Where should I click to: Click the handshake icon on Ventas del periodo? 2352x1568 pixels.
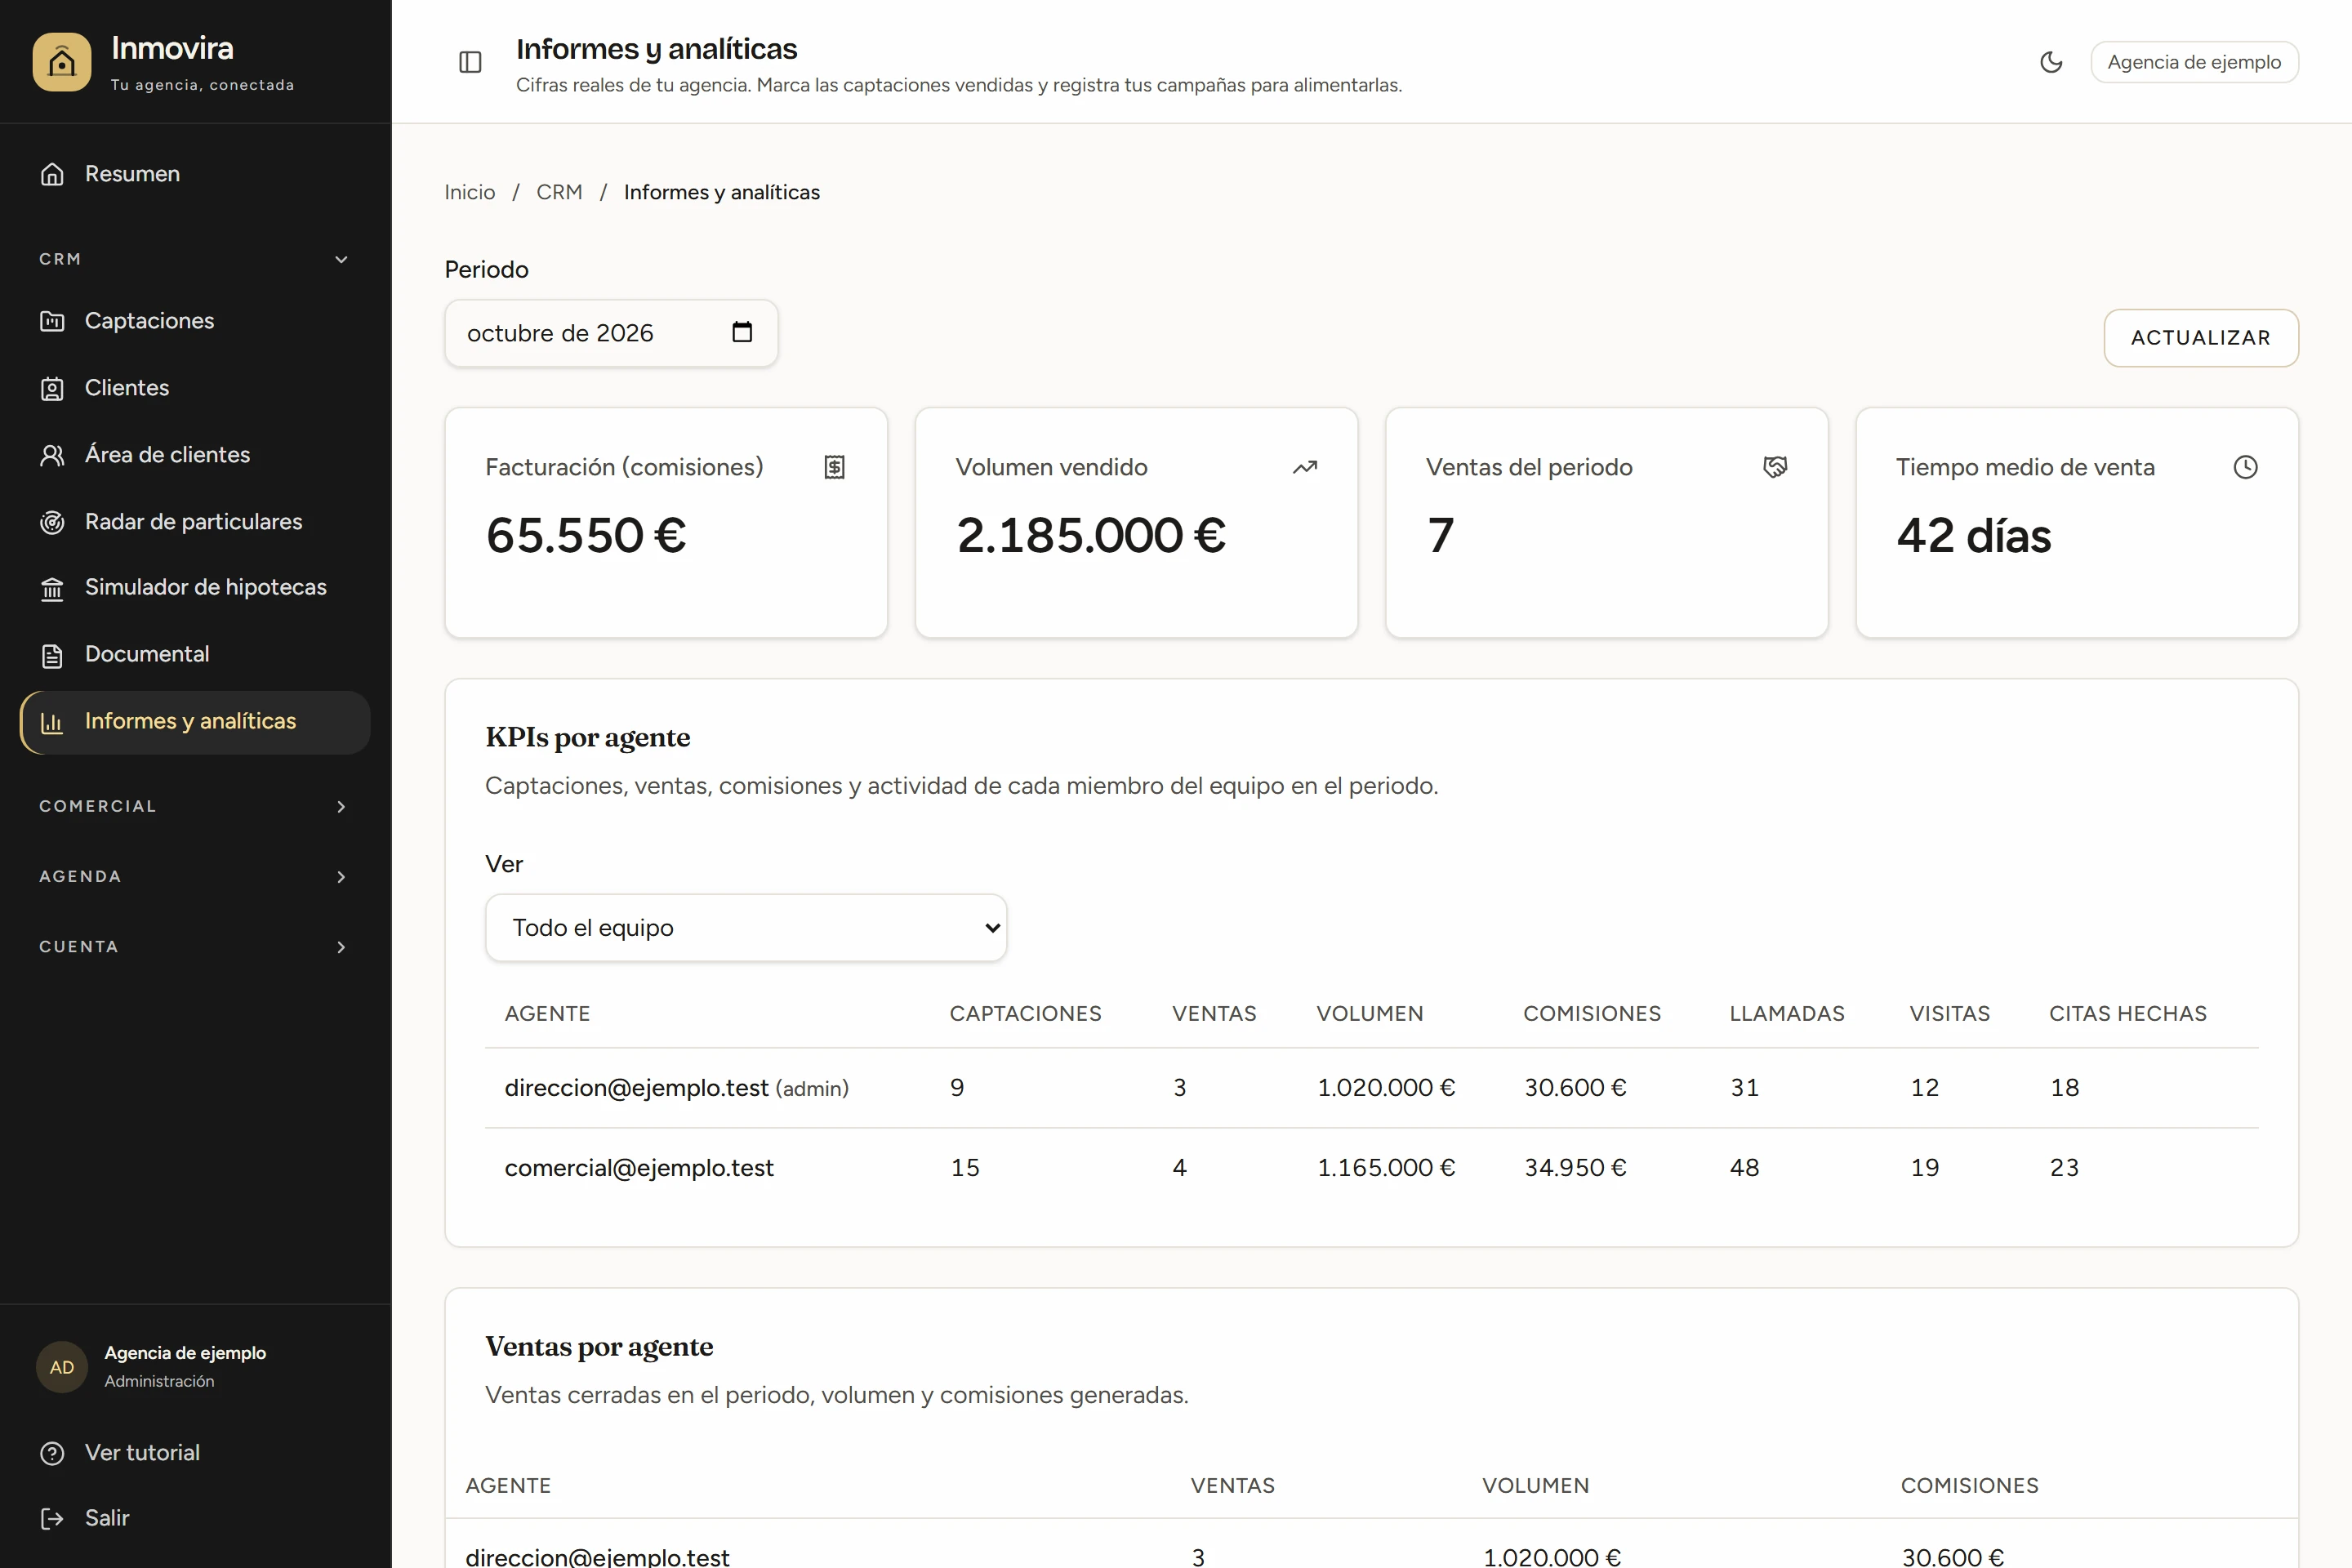[x=1775, y=467]
